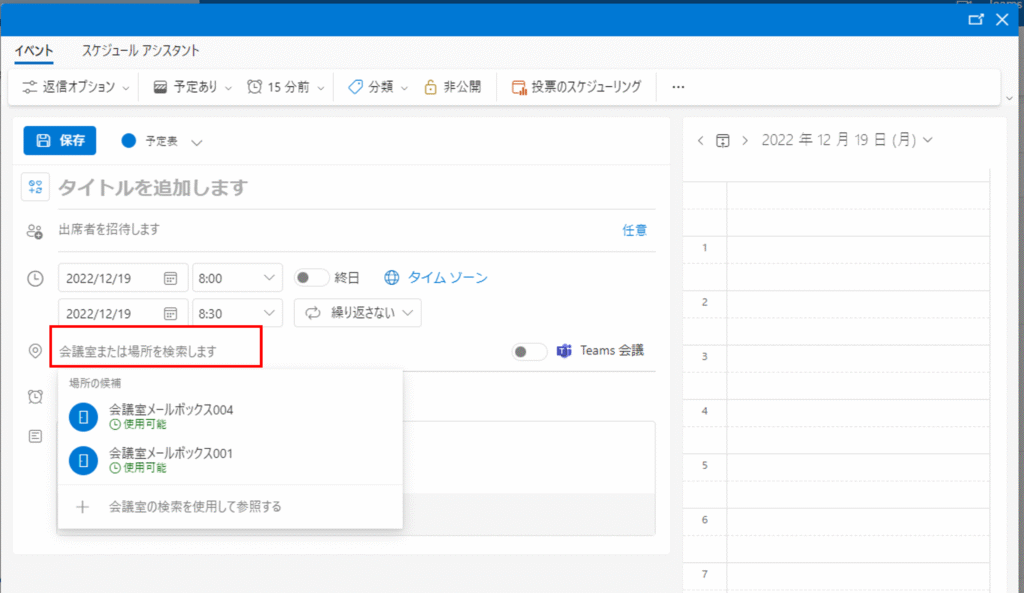The width and height of the screenshot is (1024, 593).
Task: Click the 保存 save button
Action: tap(60, 140)
